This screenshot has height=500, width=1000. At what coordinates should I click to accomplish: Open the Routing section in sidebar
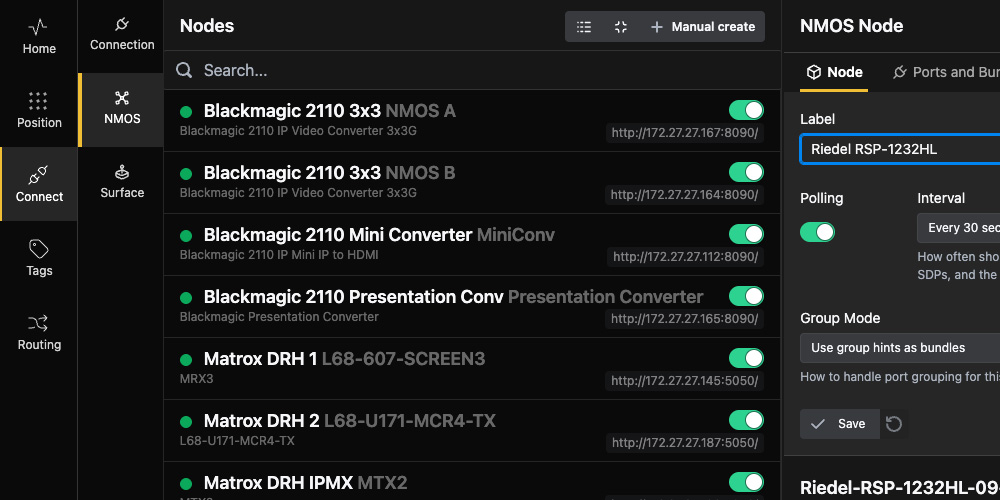[39, 332]
